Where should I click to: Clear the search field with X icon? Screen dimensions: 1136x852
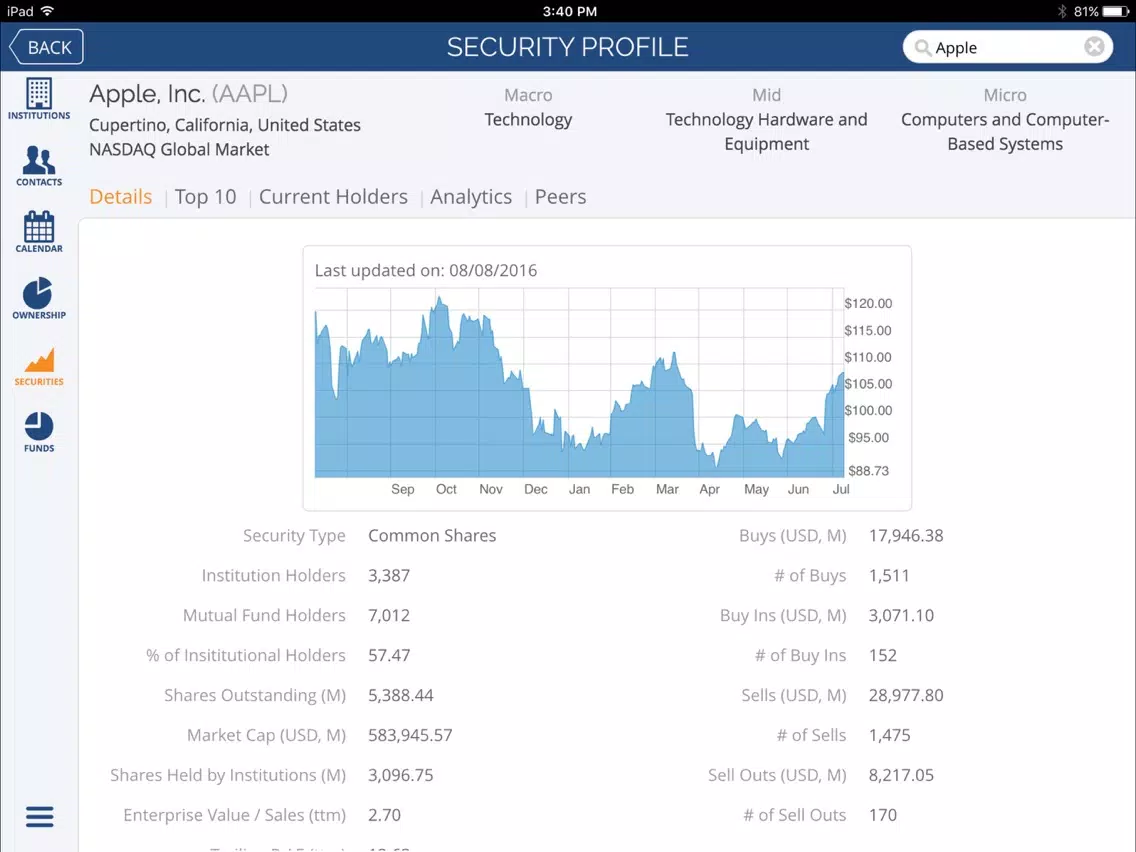click(x=1094, y=47)
